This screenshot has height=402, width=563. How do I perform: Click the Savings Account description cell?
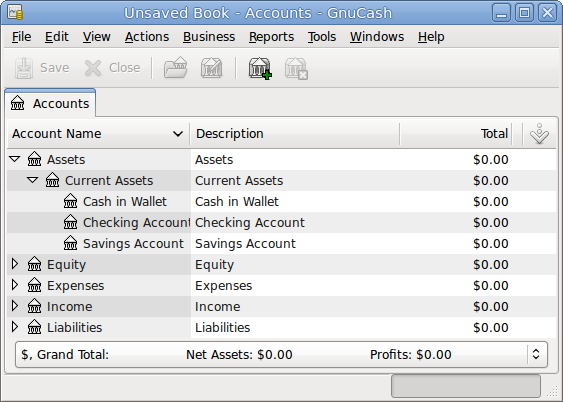pyautogui.click(x=295, y=244)
